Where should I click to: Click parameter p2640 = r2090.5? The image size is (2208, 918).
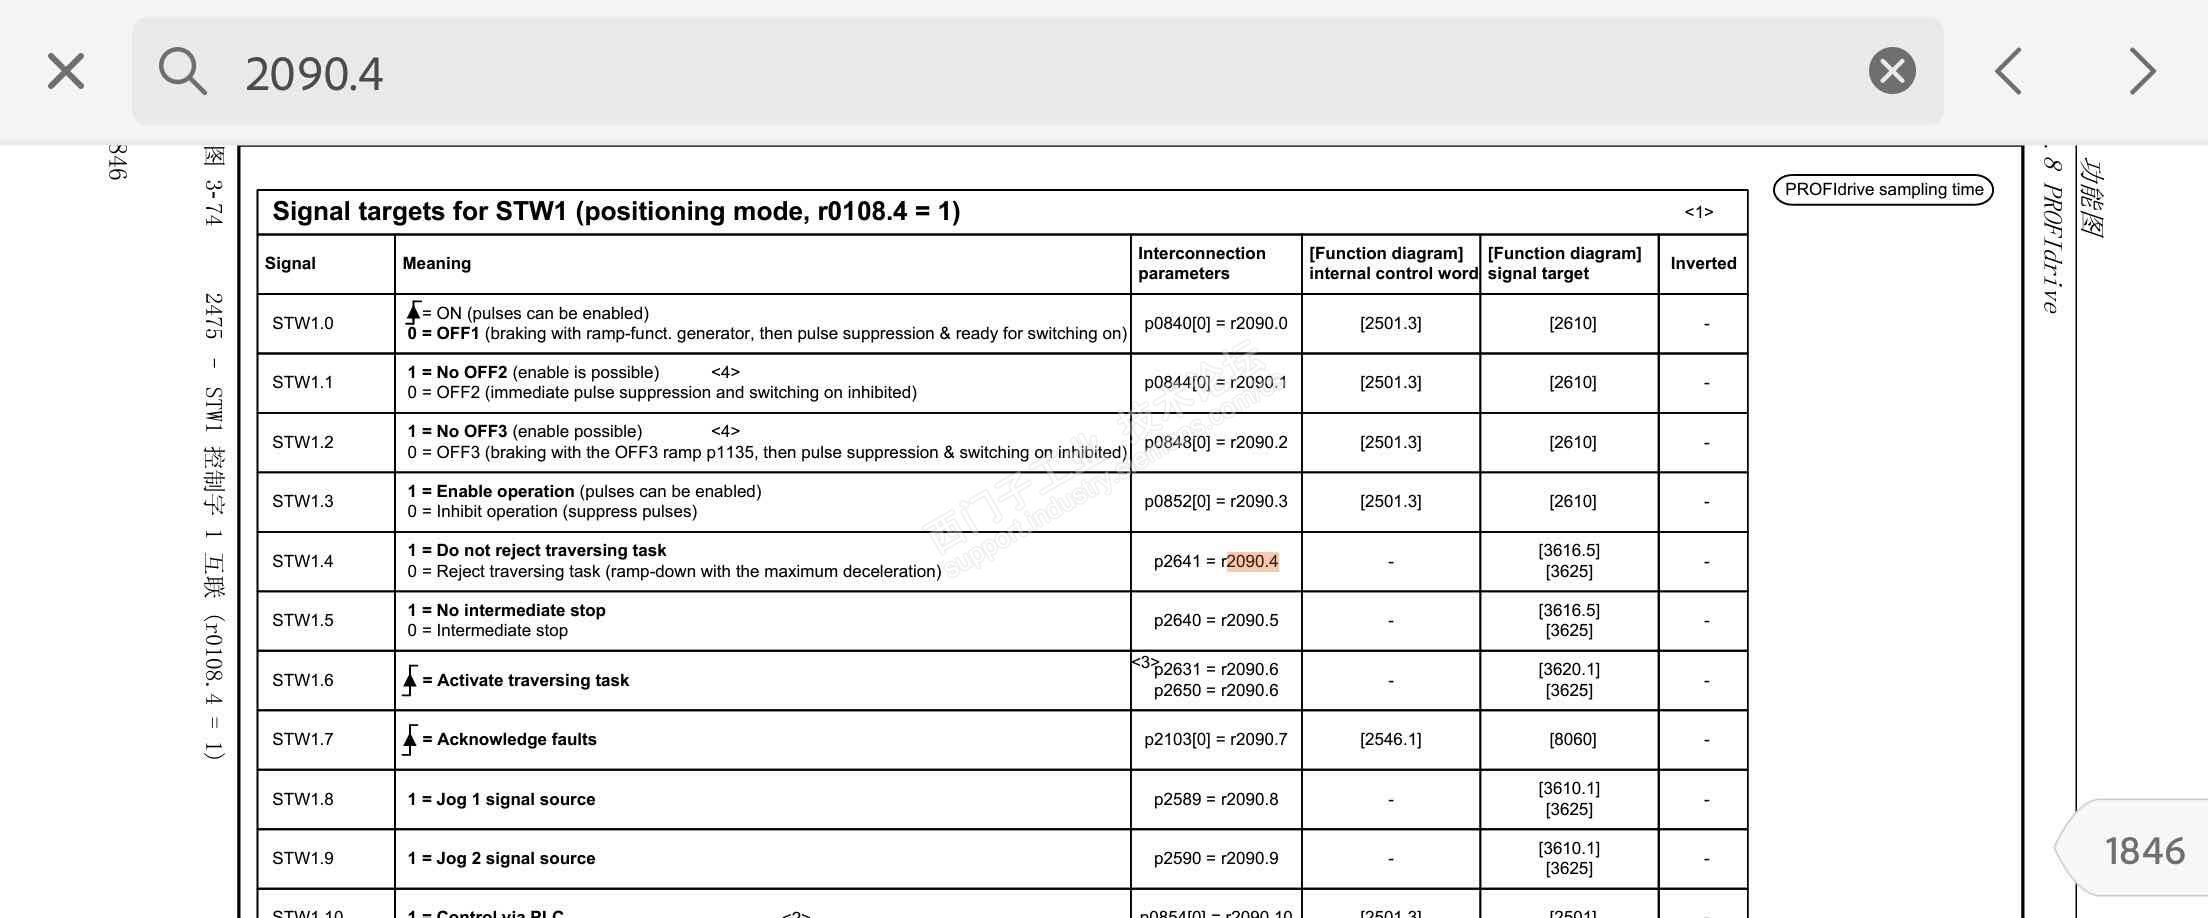1216,620
